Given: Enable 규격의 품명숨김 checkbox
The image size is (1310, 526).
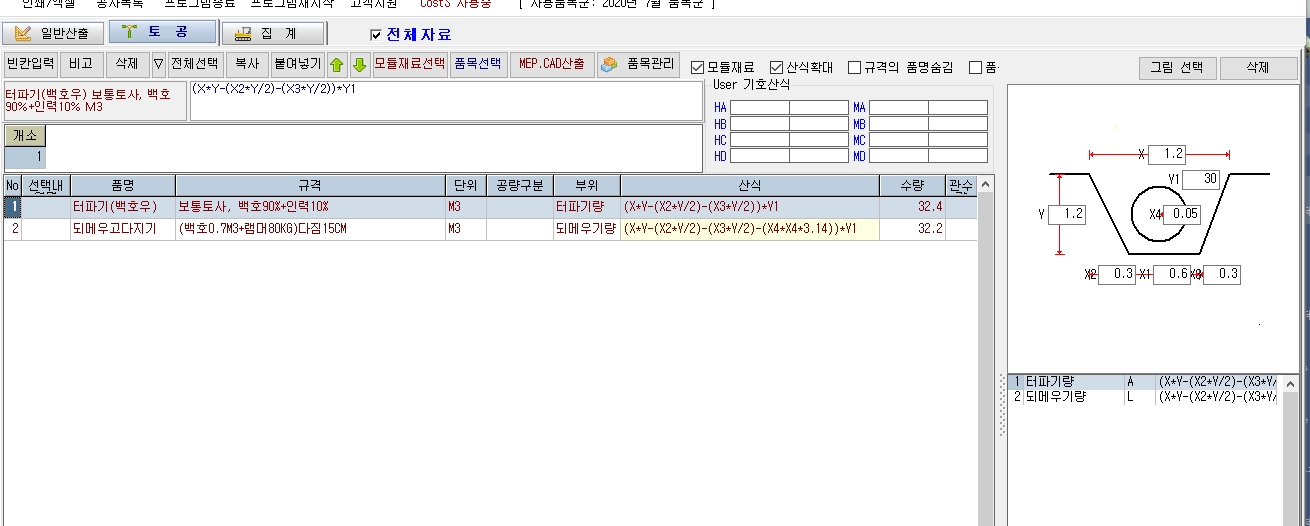Looking at the screenshot, I should point(854,68).
